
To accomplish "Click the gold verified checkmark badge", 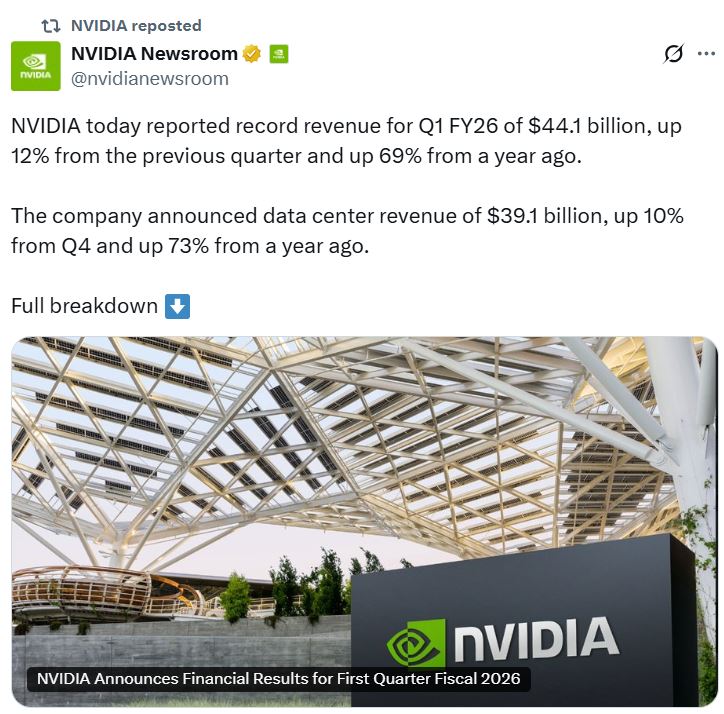I will point(252,54).
